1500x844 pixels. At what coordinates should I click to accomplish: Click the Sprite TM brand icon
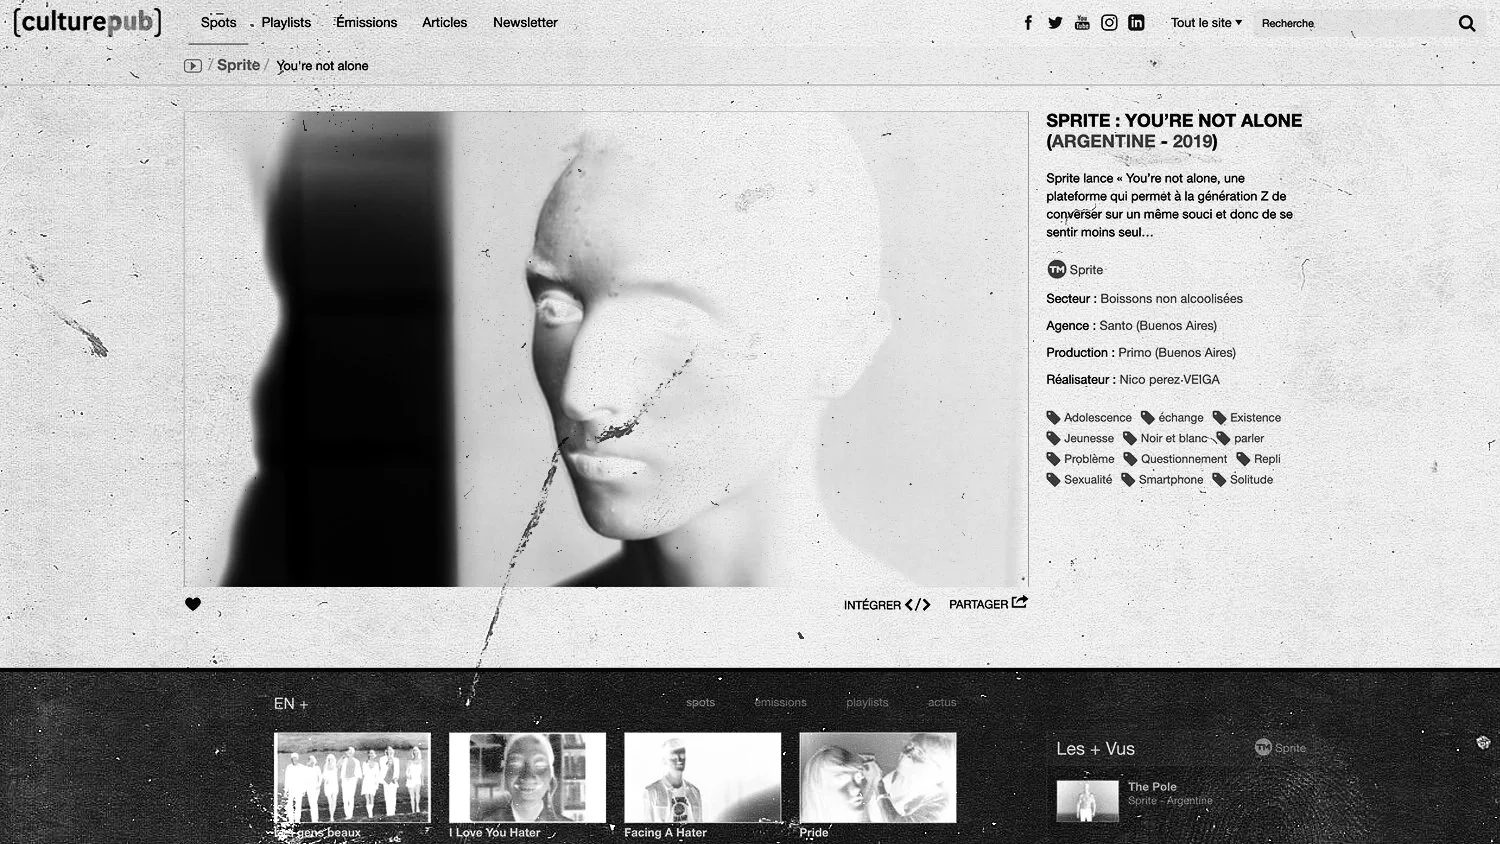tap(1056, 269)
